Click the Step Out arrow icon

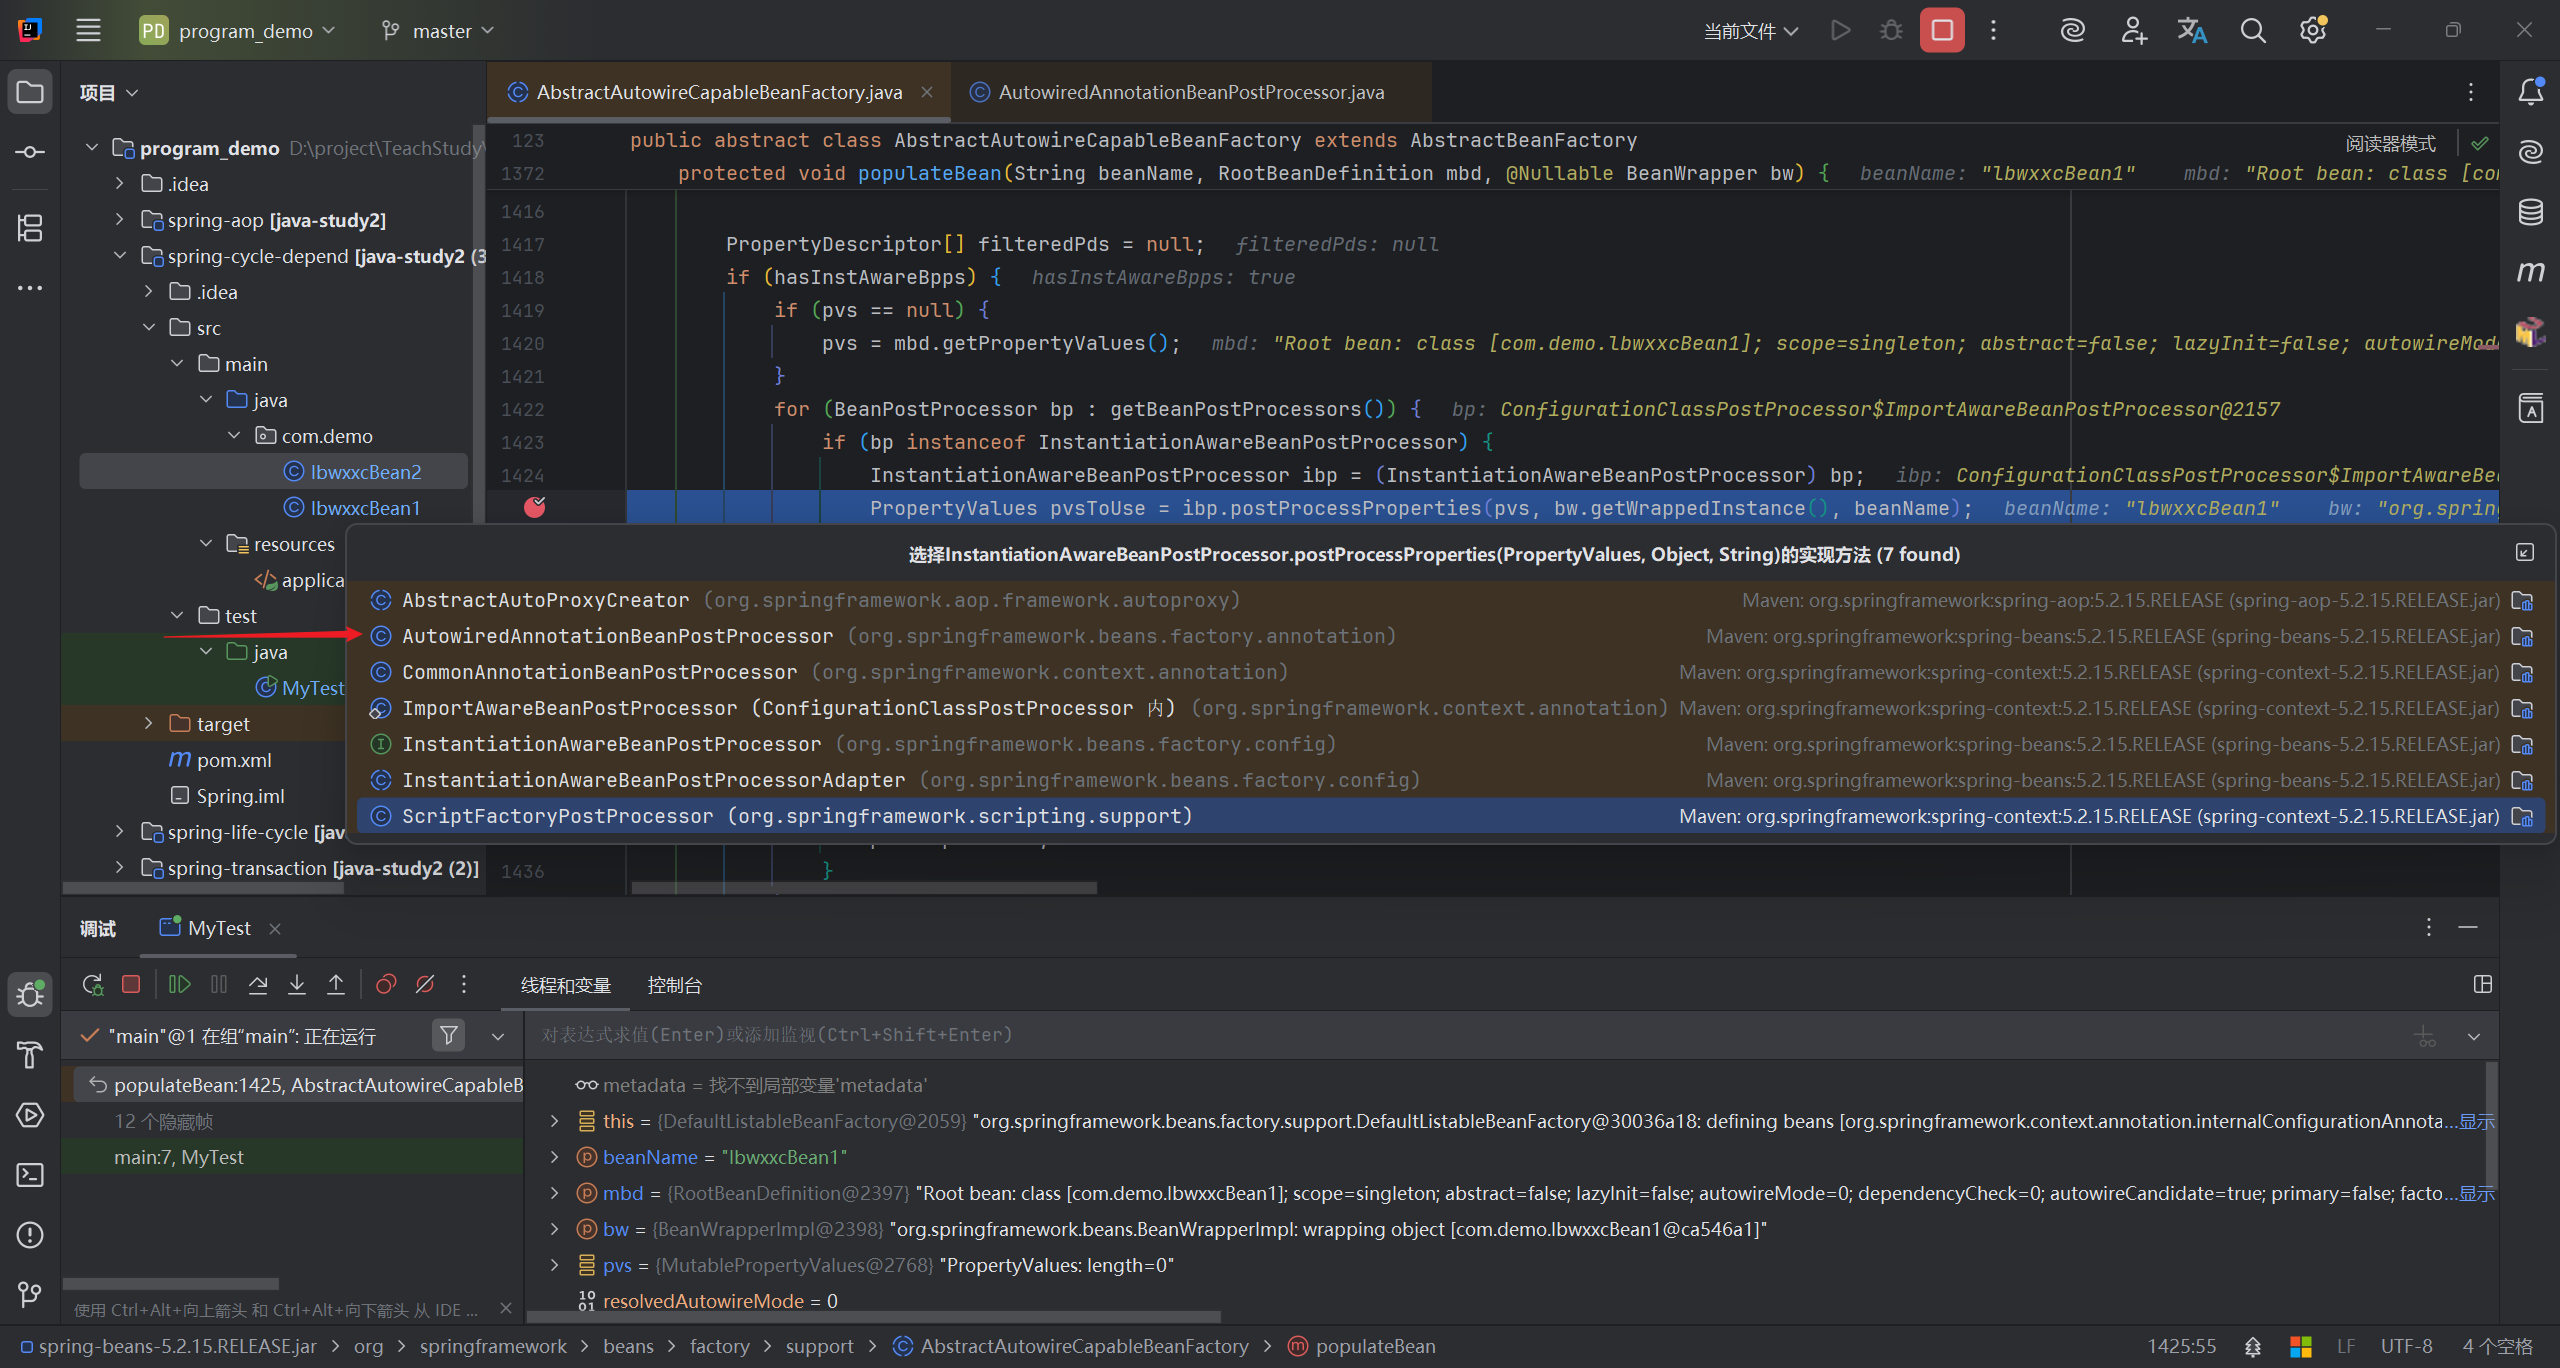tap(336, 985)
